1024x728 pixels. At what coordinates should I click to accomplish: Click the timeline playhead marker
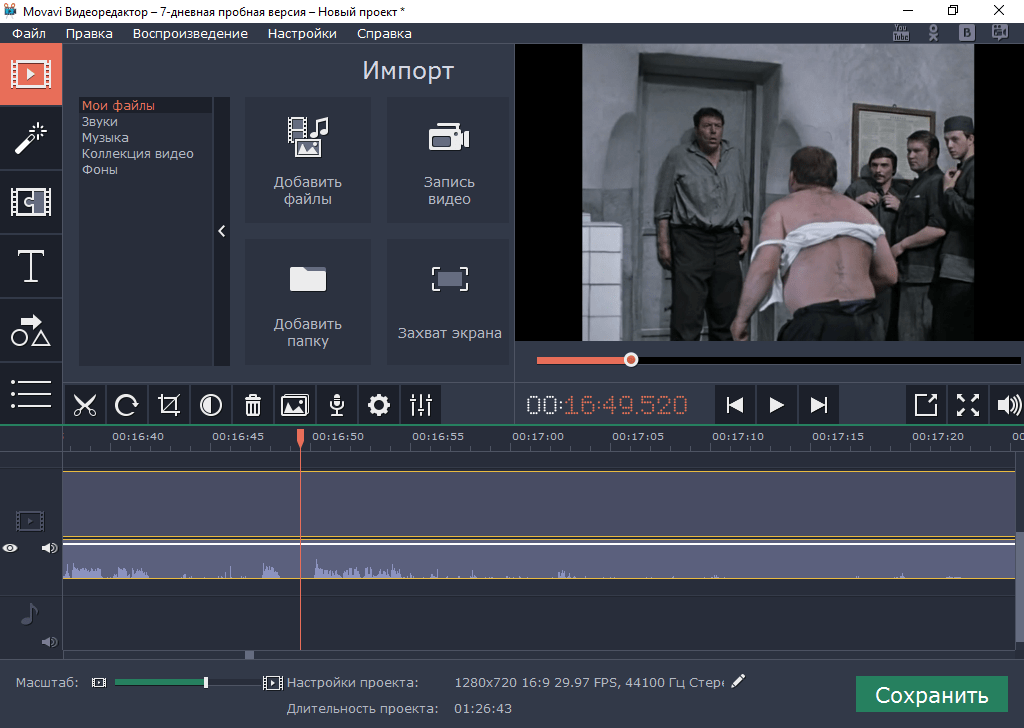300,436
